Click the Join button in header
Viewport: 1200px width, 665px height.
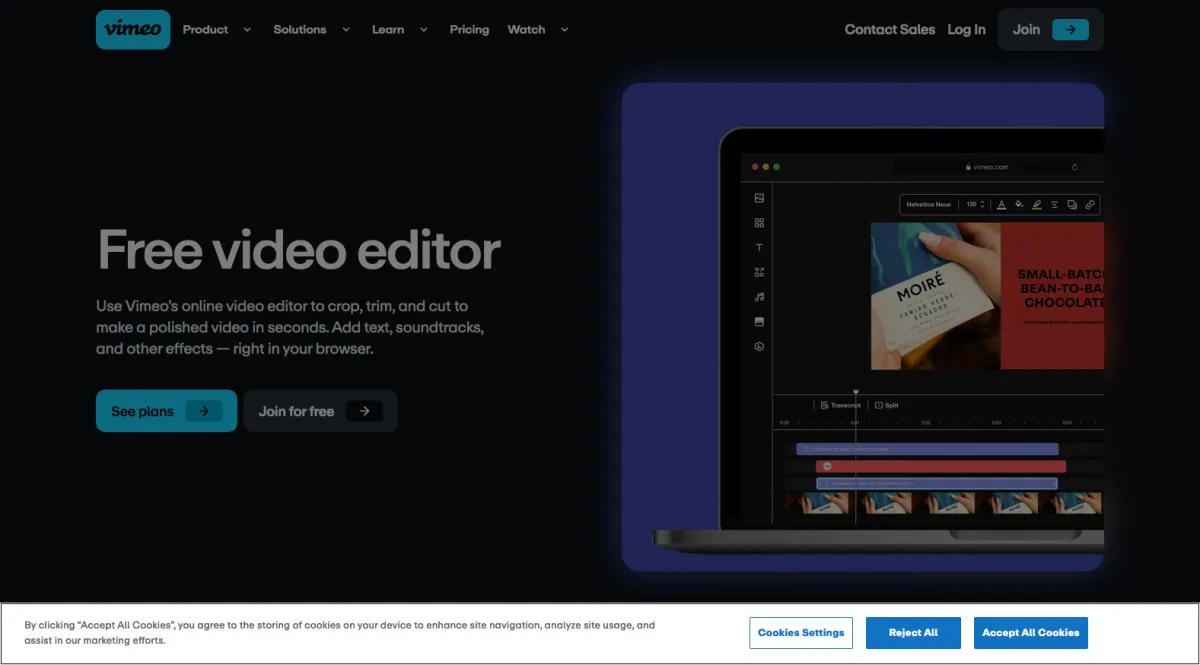click(1050, 29)
